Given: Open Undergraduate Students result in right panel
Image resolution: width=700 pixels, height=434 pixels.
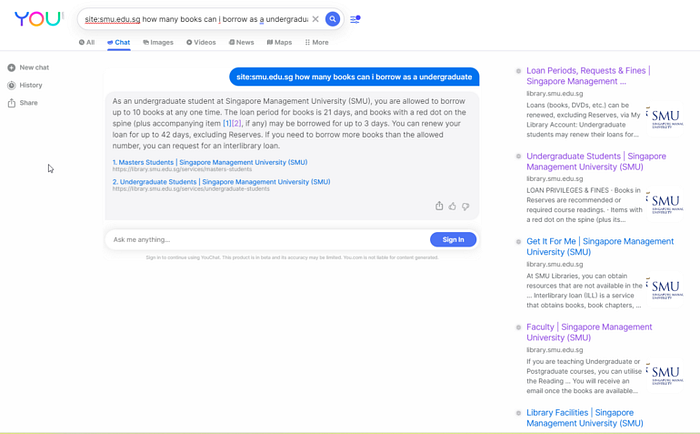Looking at the screenshot, I should [596, 162].
